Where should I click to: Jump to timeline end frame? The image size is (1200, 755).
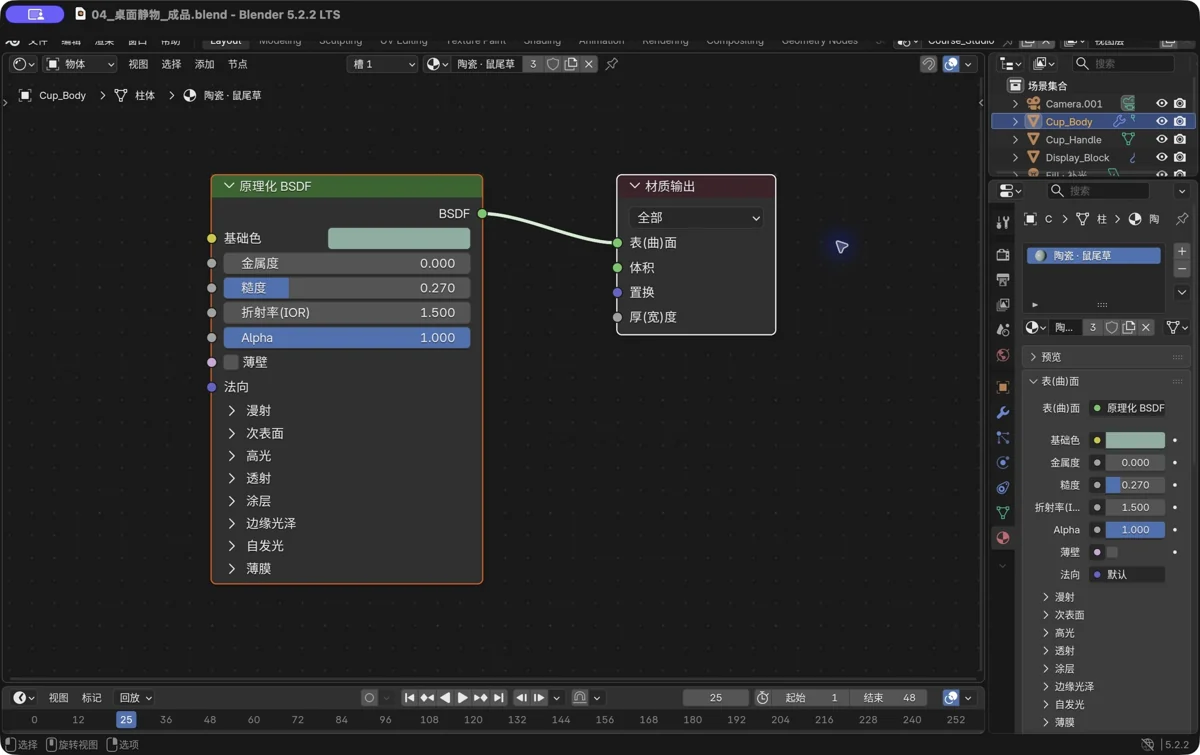tap(499, 698)
